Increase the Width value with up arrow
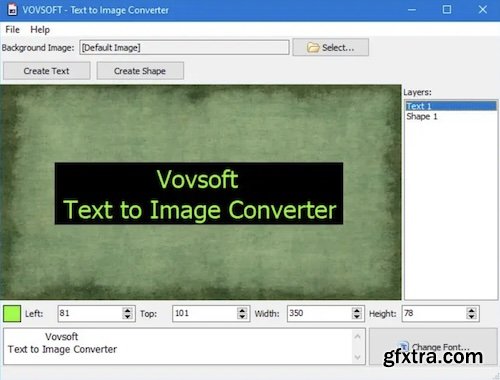The width and height of the screenshot is (500, 380). [x=357, y=310]
